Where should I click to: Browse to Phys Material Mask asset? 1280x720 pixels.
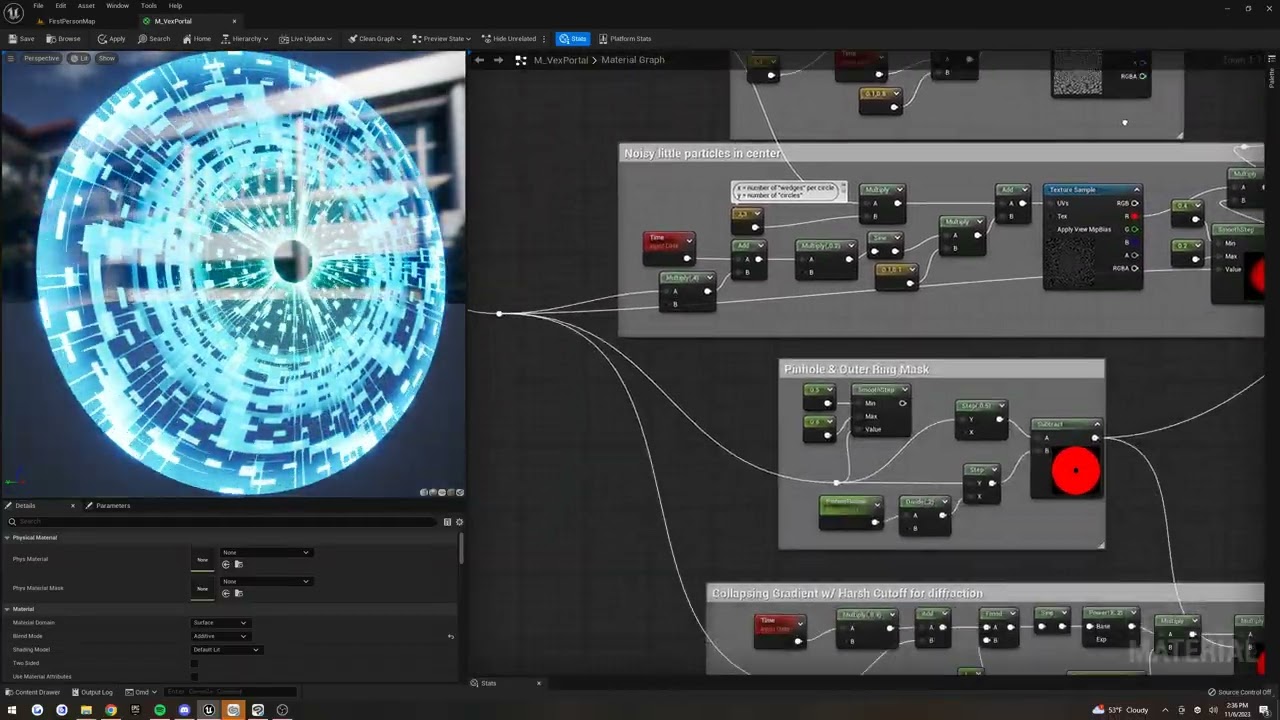(238, 593)
